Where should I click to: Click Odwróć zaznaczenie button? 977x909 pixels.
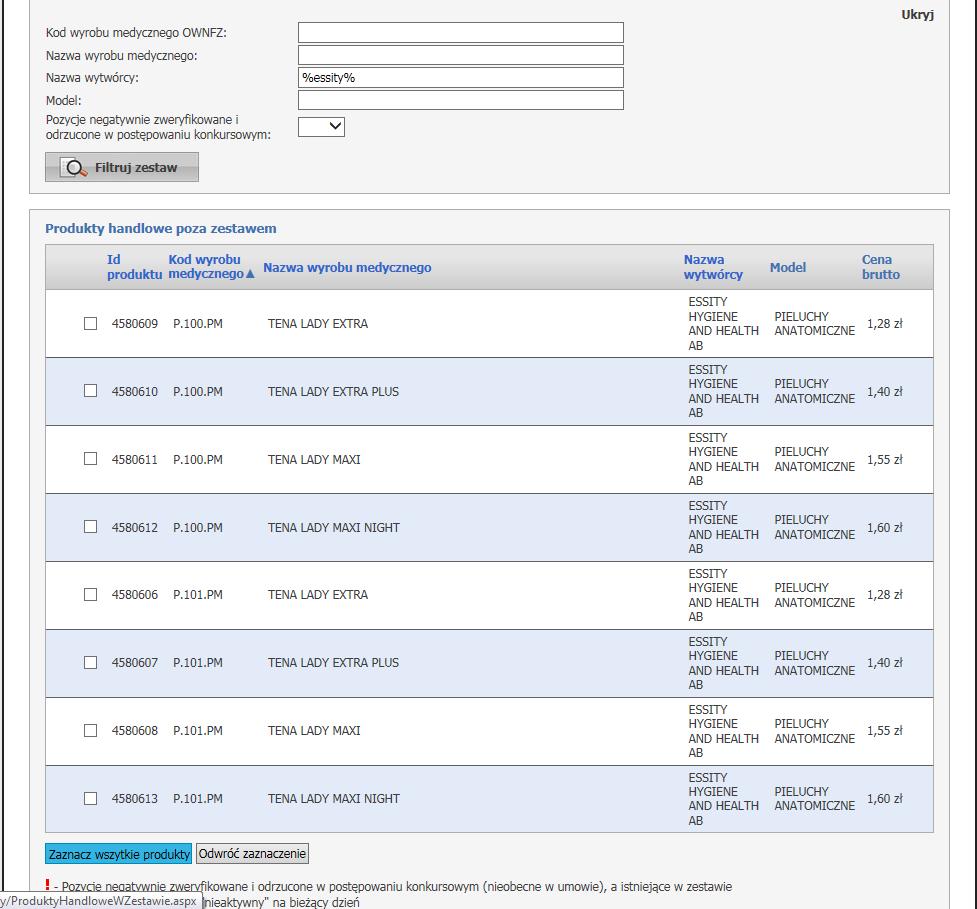pyautogui.click(x=252, y=854)
